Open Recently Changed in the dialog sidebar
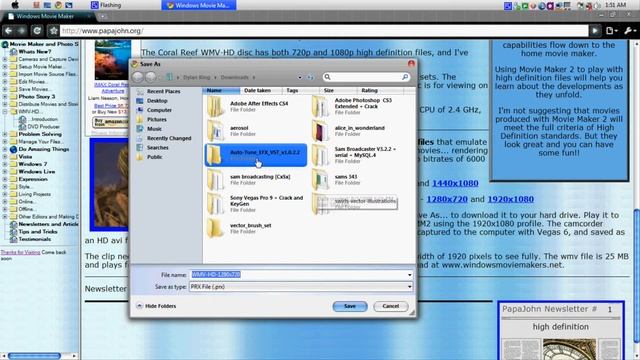 169,138
